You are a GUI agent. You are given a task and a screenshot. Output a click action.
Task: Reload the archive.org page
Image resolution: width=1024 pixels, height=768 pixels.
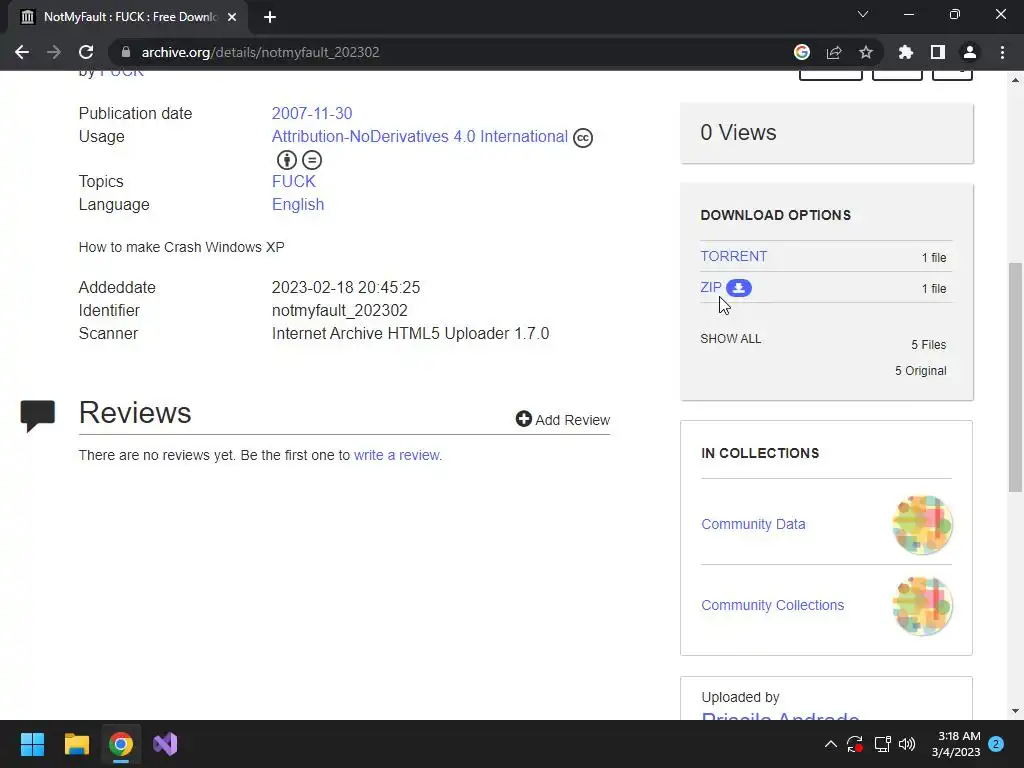86,52
